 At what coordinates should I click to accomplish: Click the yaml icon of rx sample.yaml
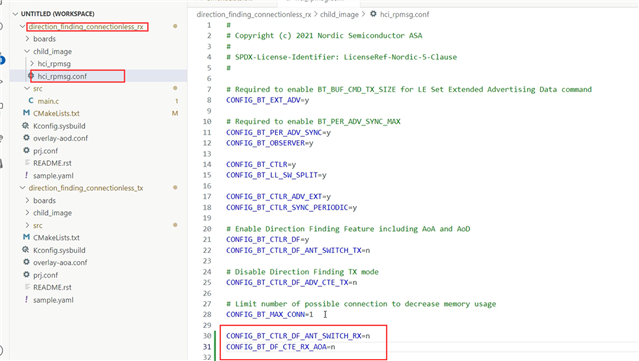(26, 175)
